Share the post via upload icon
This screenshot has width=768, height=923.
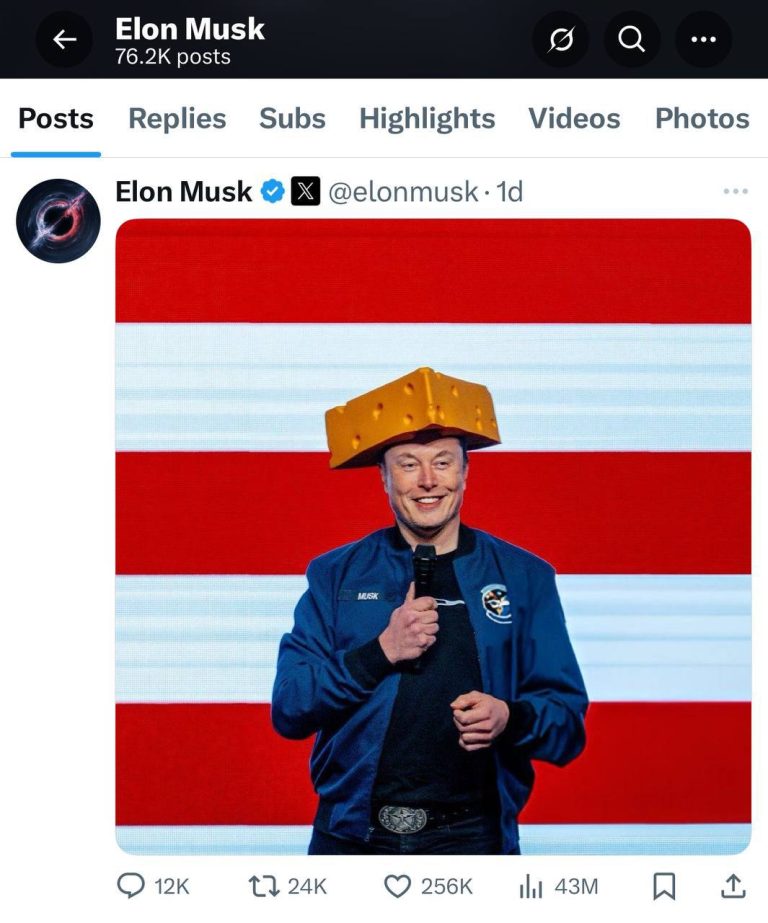pyautogui.click(x=733, y=886)
